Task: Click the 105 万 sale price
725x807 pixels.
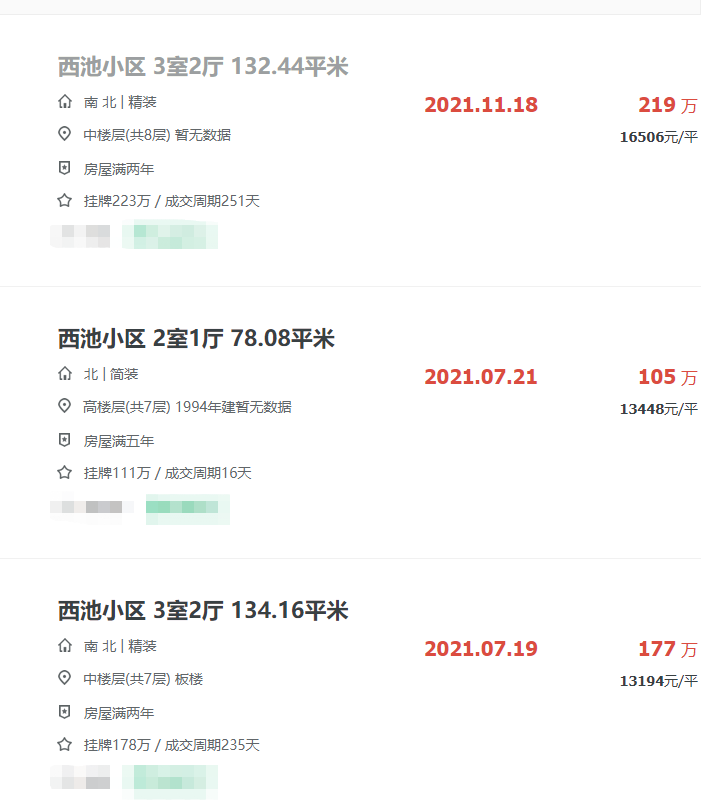Action: point(667,377)
